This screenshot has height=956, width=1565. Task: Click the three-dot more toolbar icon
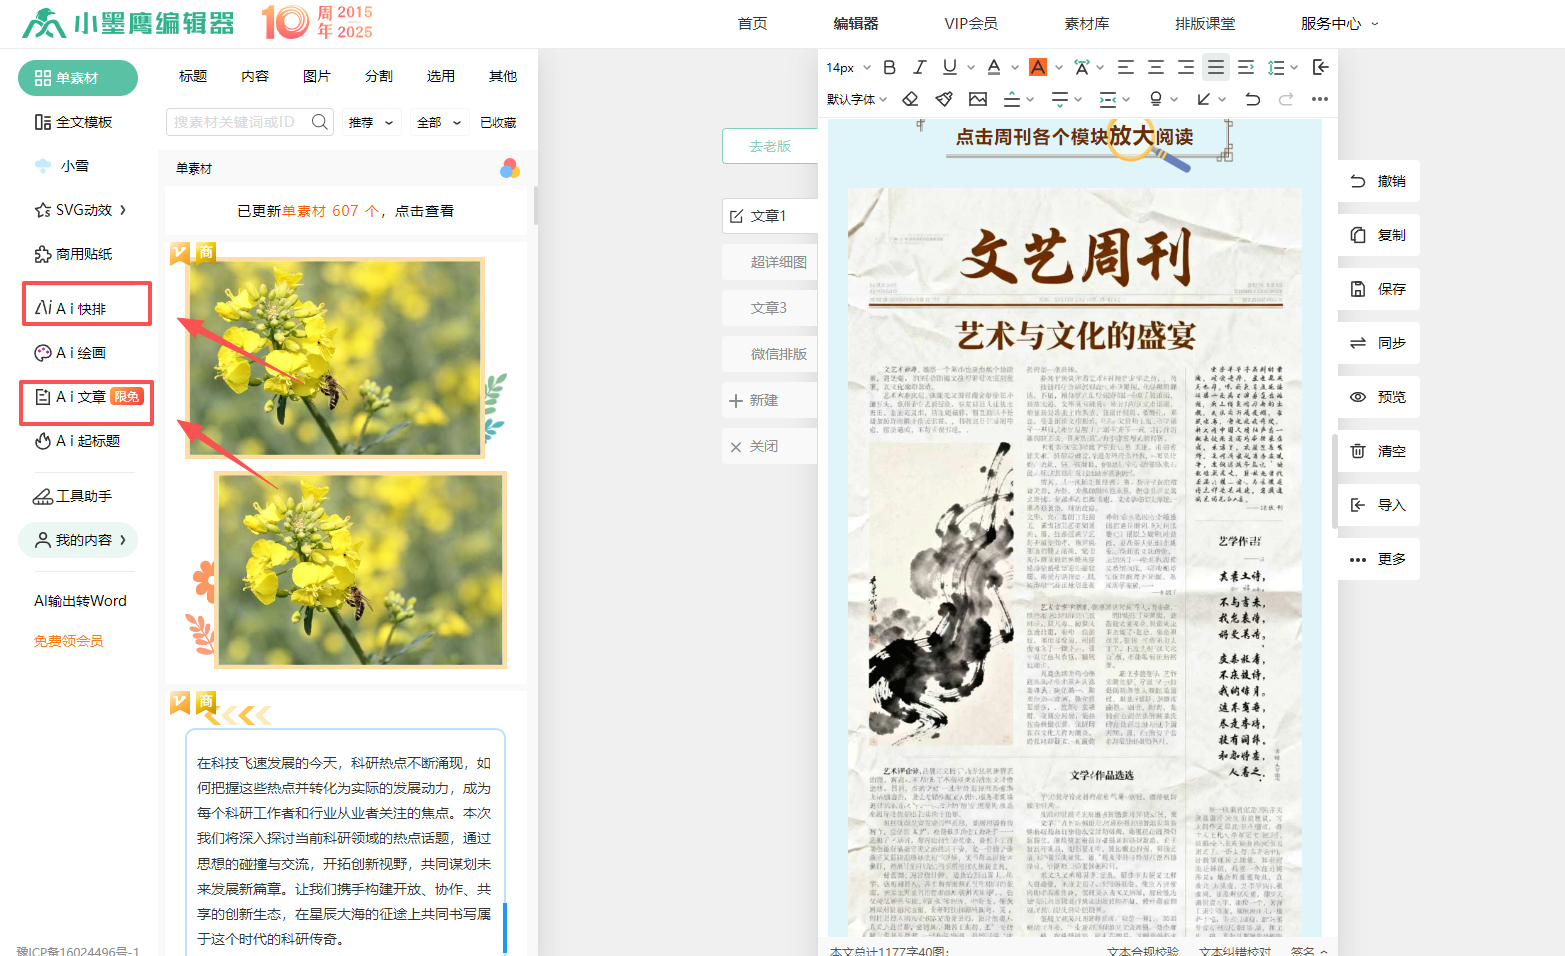[1320, 99]
